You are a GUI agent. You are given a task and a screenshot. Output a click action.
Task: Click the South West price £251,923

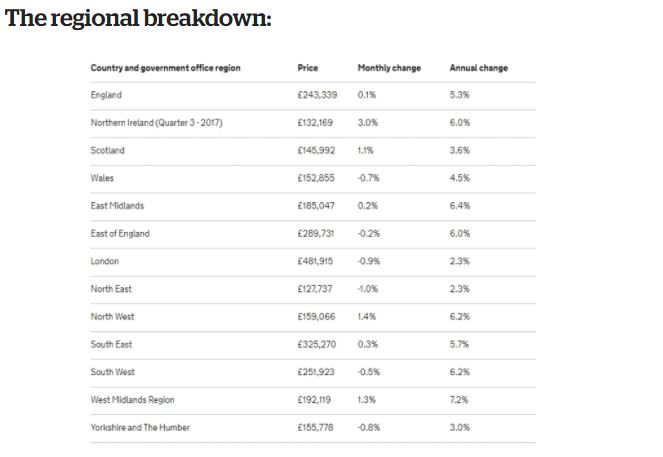(x=318, y=372)
